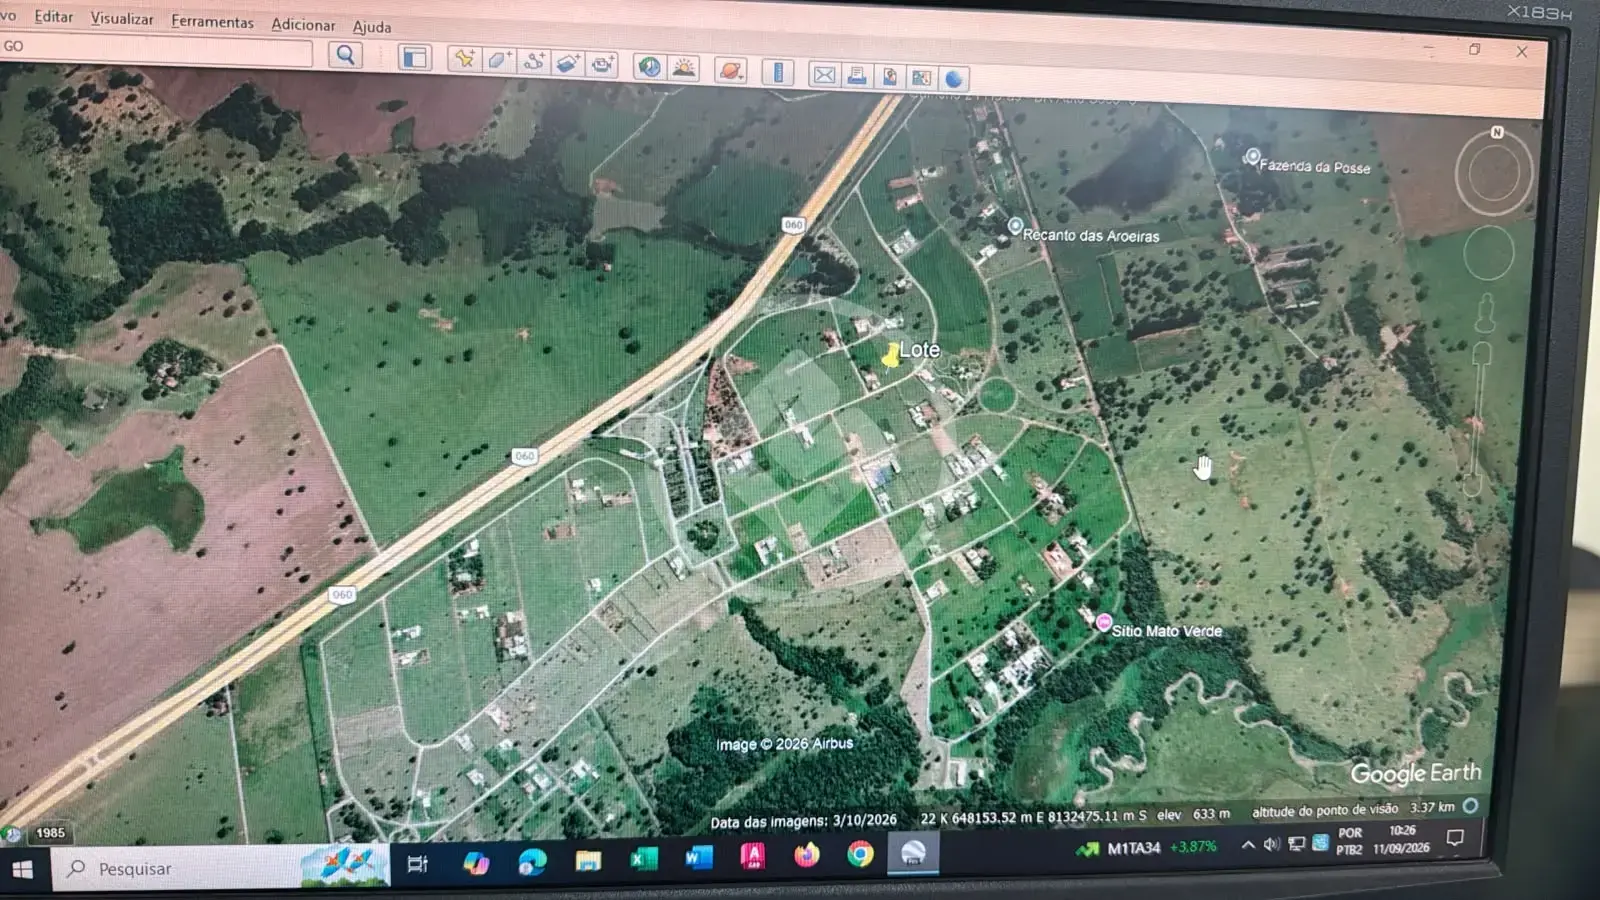This screenshot has width=1600, height=900.
Task: Click the Print icon
Action: [857, 75]
